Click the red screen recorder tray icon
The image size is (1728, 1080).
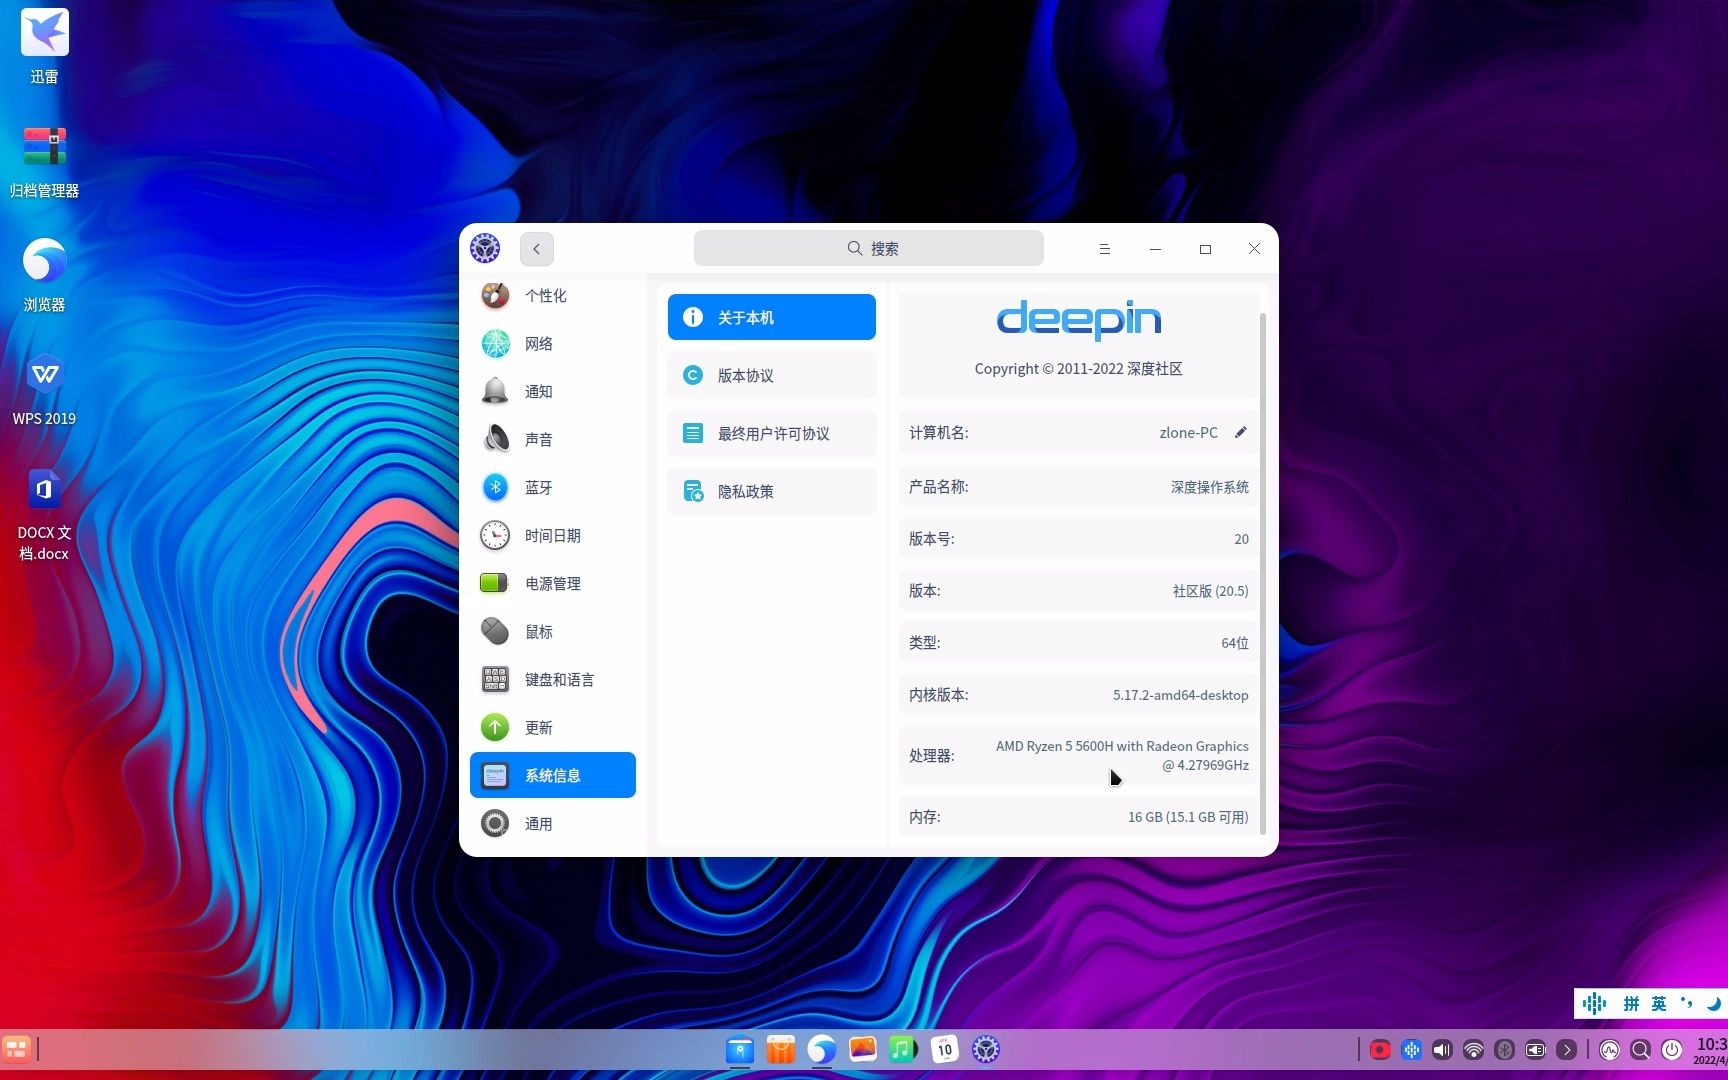click(1380, 1049)
